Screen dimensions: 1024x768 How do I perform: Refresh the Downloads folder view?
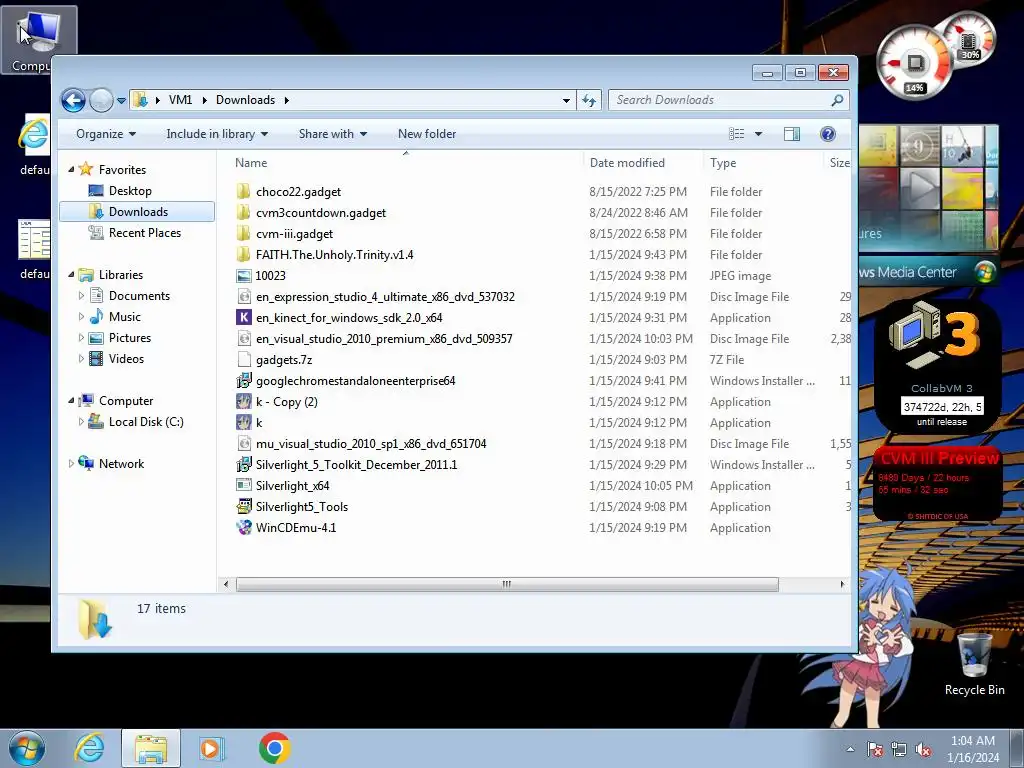(x=589, y=100)
